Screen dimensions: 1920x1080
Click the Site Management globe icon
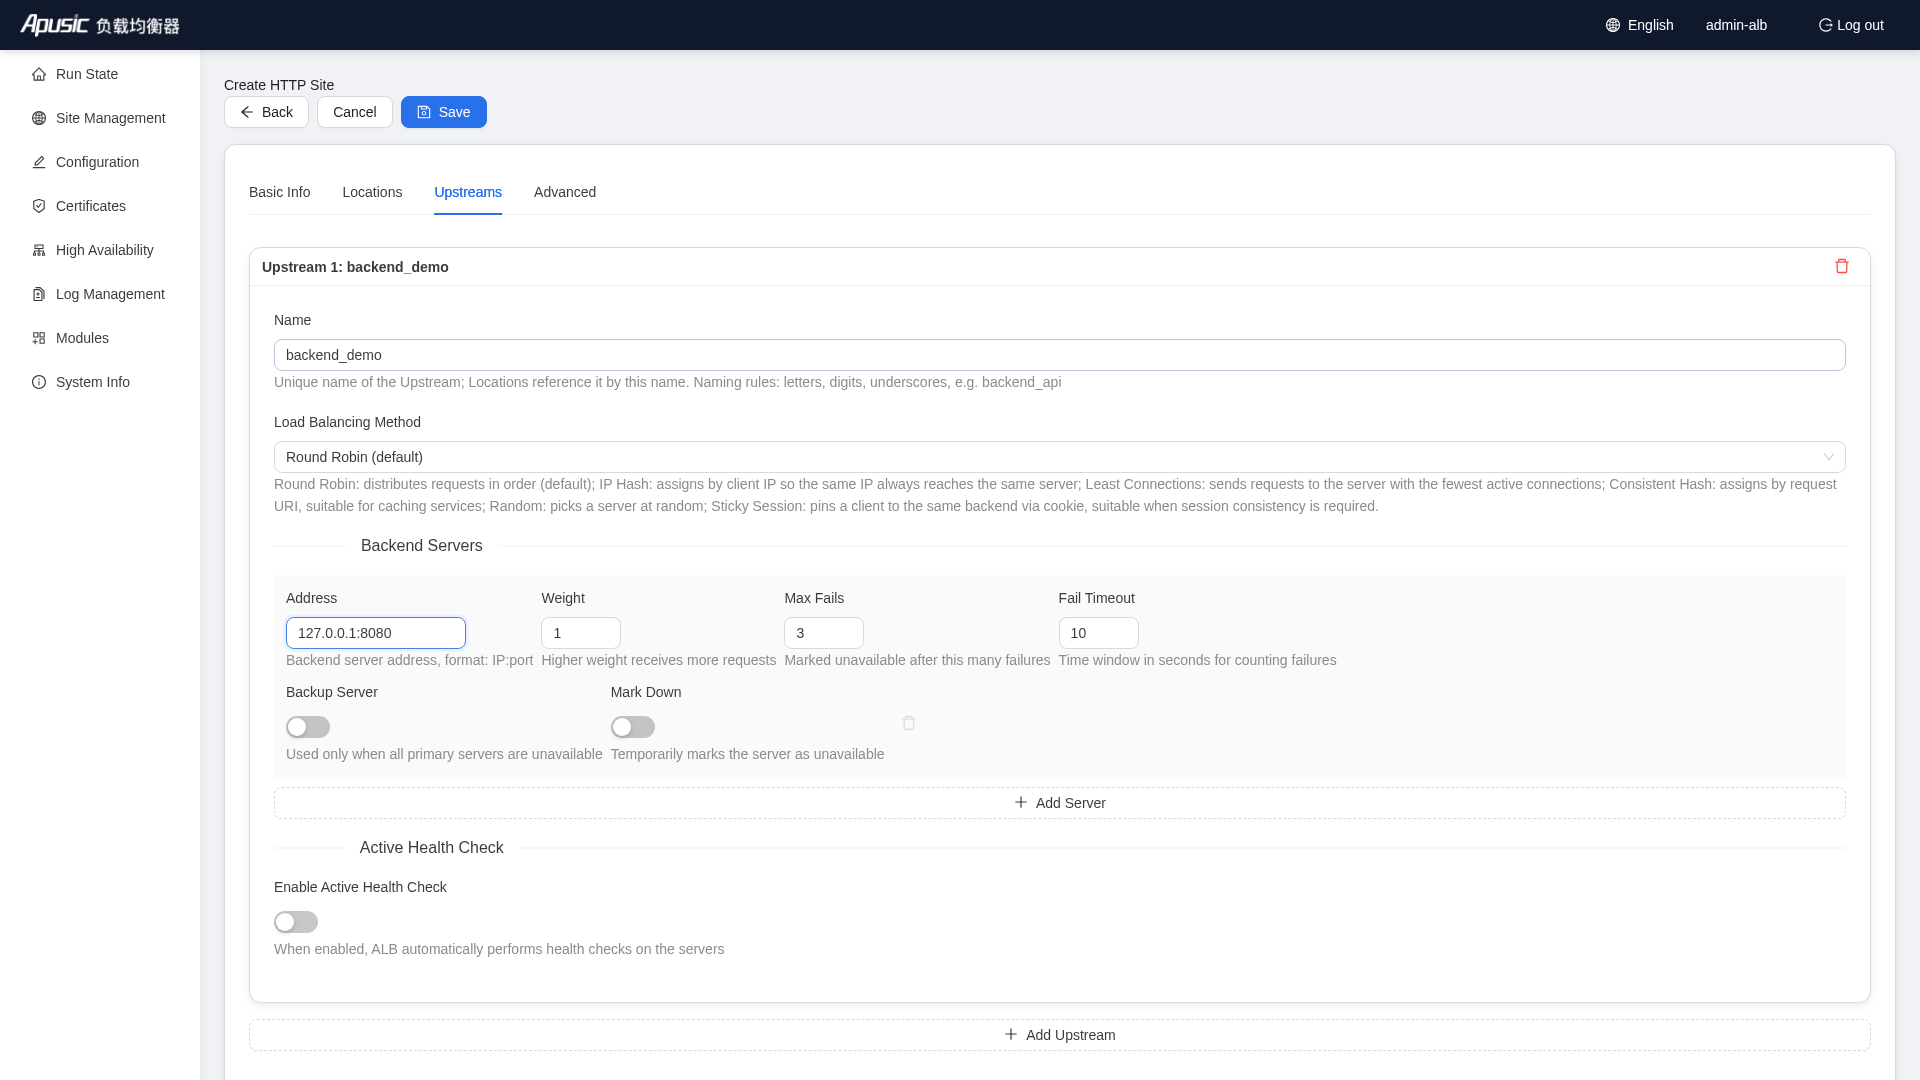(39, 118)
